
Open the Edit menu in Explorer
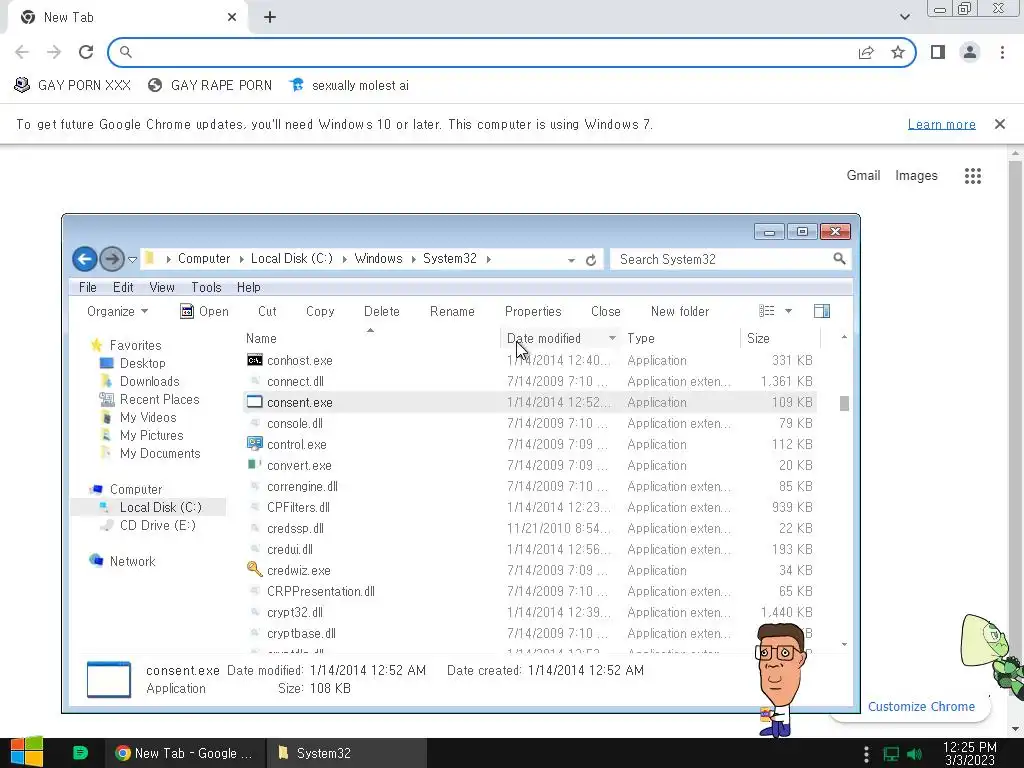point(123,287)
